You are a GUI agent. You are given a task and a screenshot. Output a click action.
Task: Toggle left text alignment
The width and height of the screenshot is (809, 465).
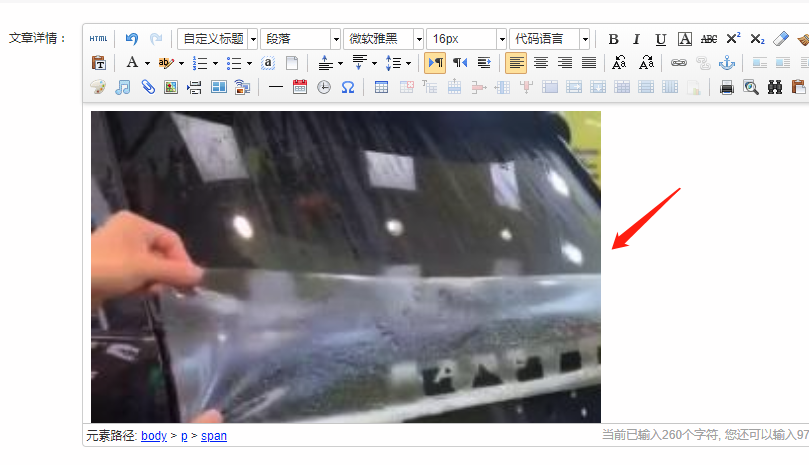tap(516, 63)
